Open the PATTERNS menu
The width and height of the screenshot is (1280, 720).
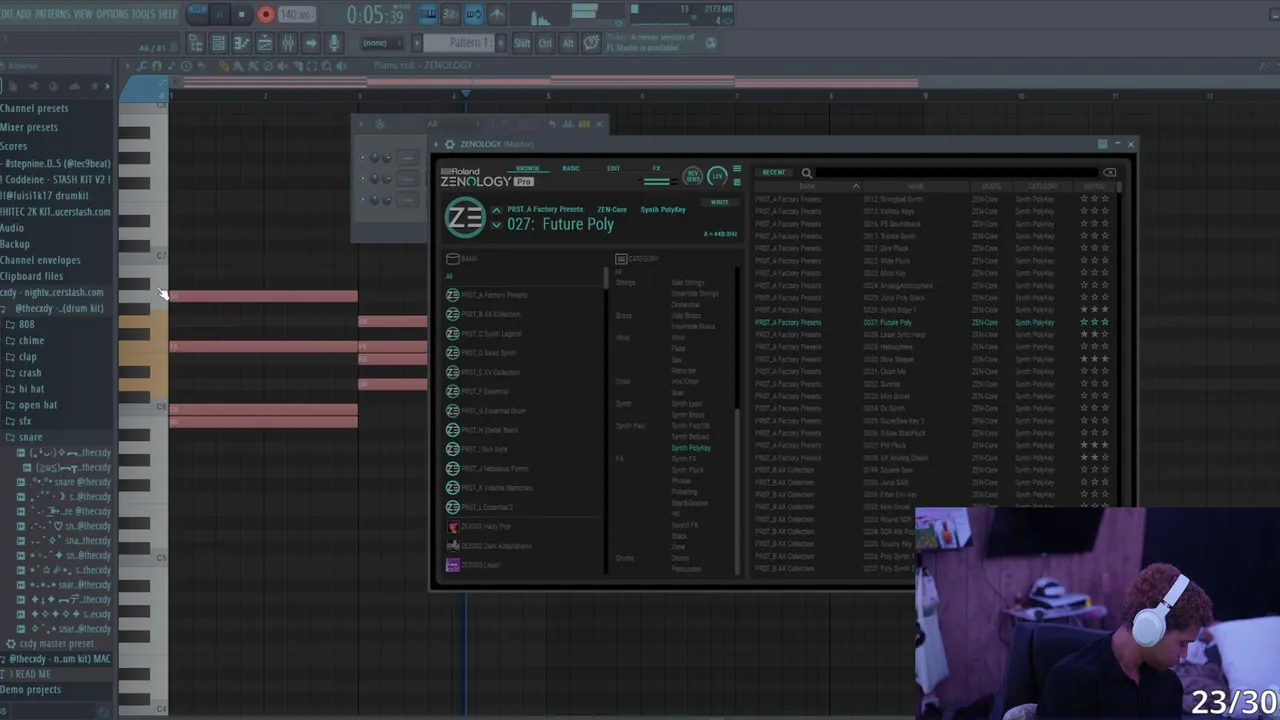pyautogui.click(x=52, y=14)
